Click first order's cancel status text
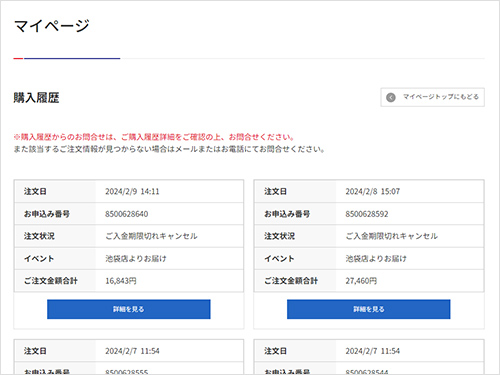The height and width of the screenshot is (375, 500). click(x=151, y=236)
